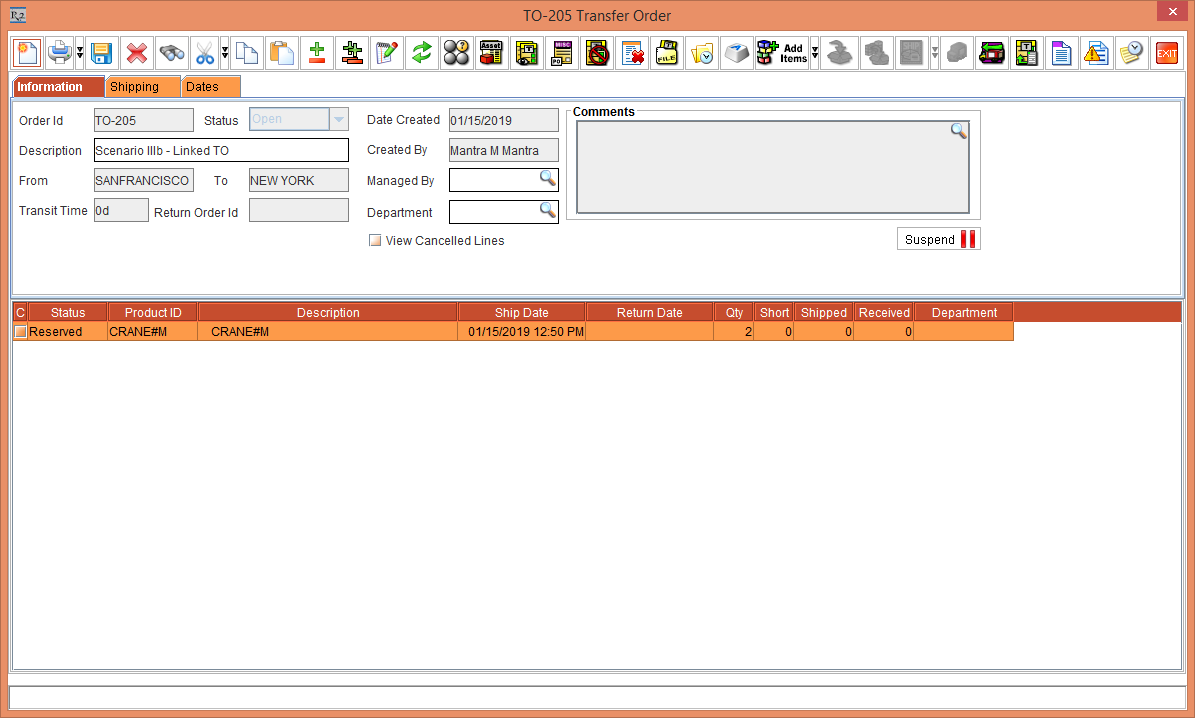Click the New document toolbar icon
The image size is (1195, 718).
point(27,53)
